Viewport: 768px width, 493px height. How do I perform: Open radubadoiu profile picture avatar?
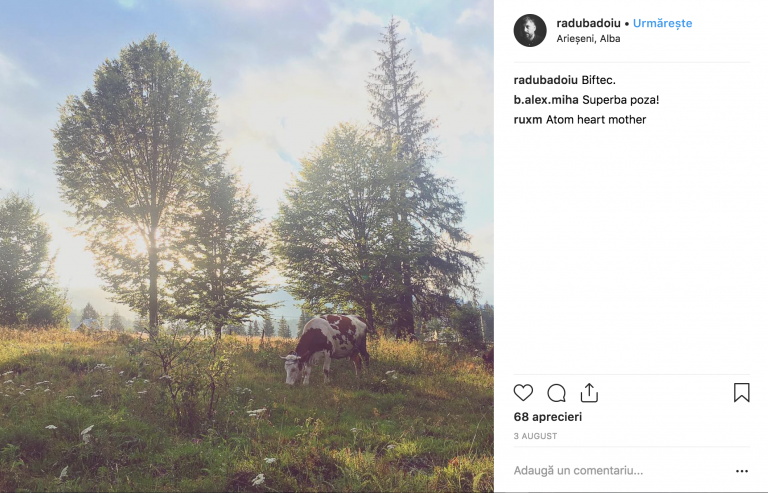530,30
